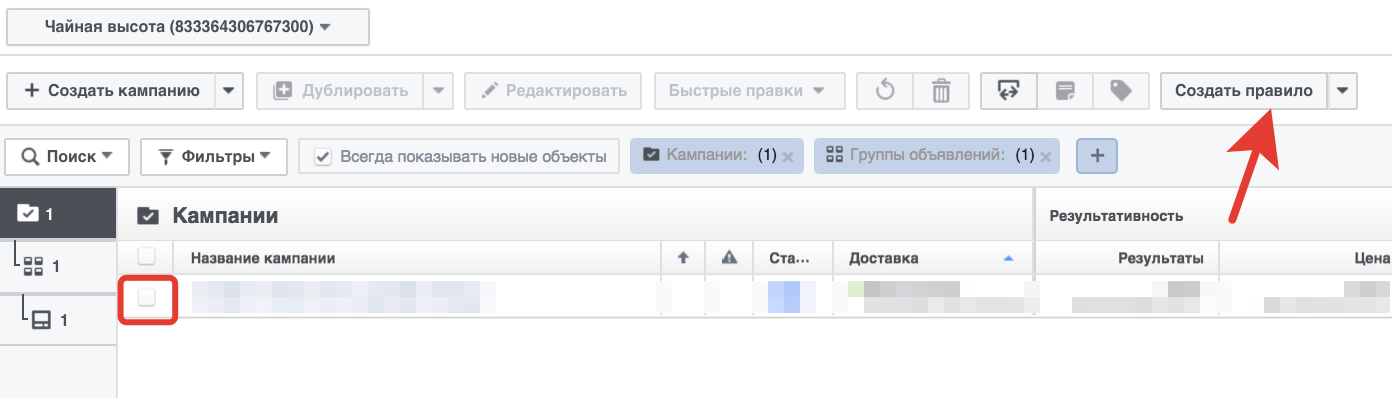Screen dimensions: 1392x398
Task: Click the trash delete icon
Action: 941,91
